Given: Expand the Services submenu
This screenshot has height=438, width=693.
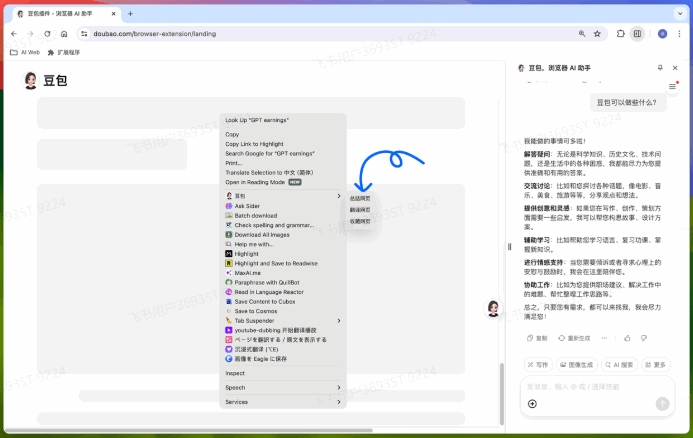Looking at the screenshot, I should (x=283, y=402).
